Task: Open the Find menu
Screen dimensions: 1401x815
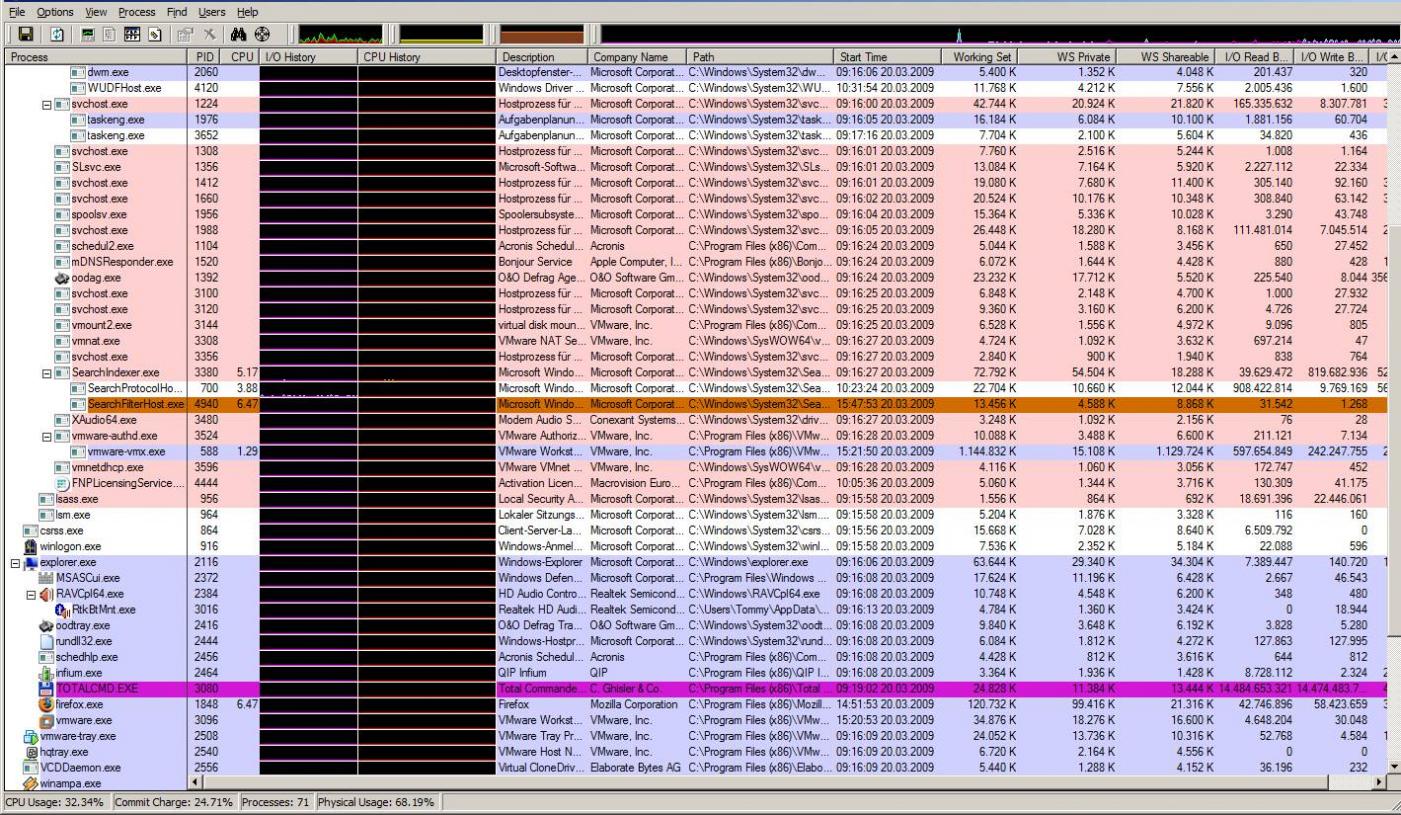Action: [x=177, y=12]
